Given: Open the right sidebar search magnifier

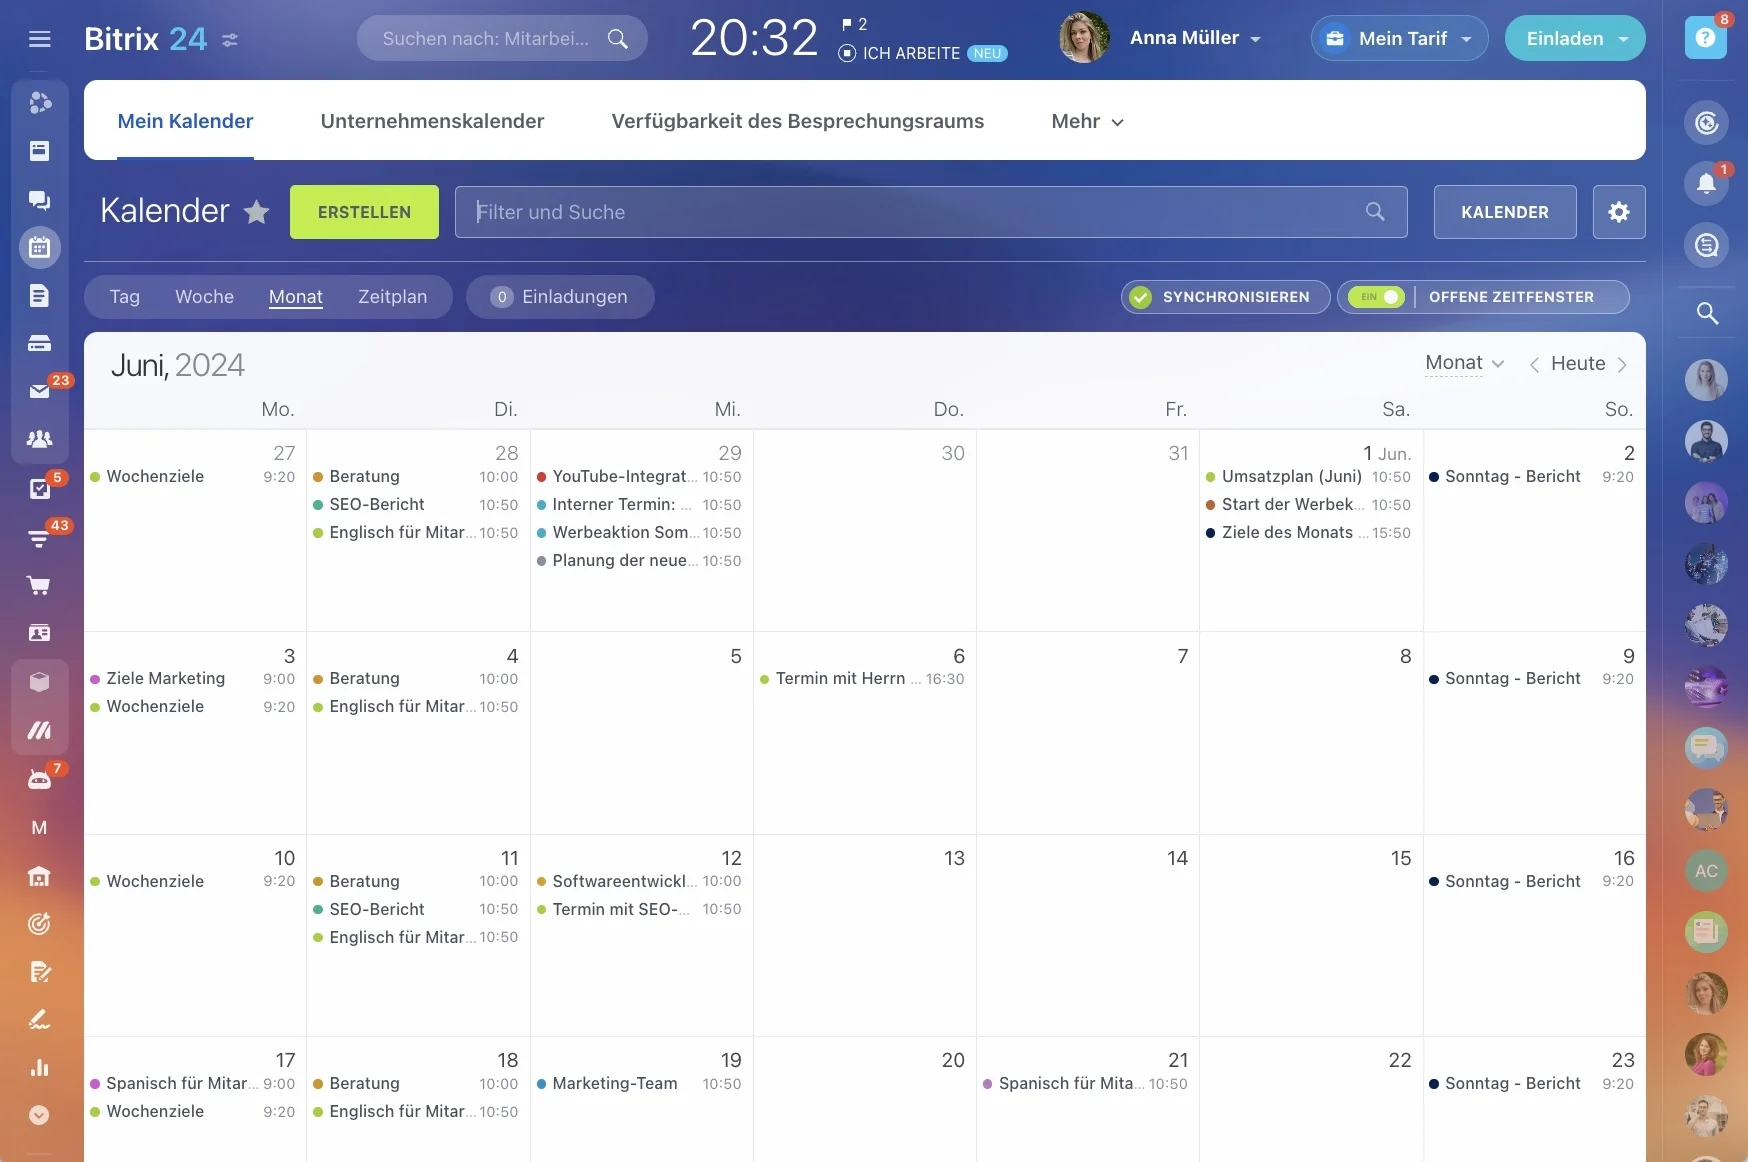Looking at the screenshot, I should (1707, 314).
